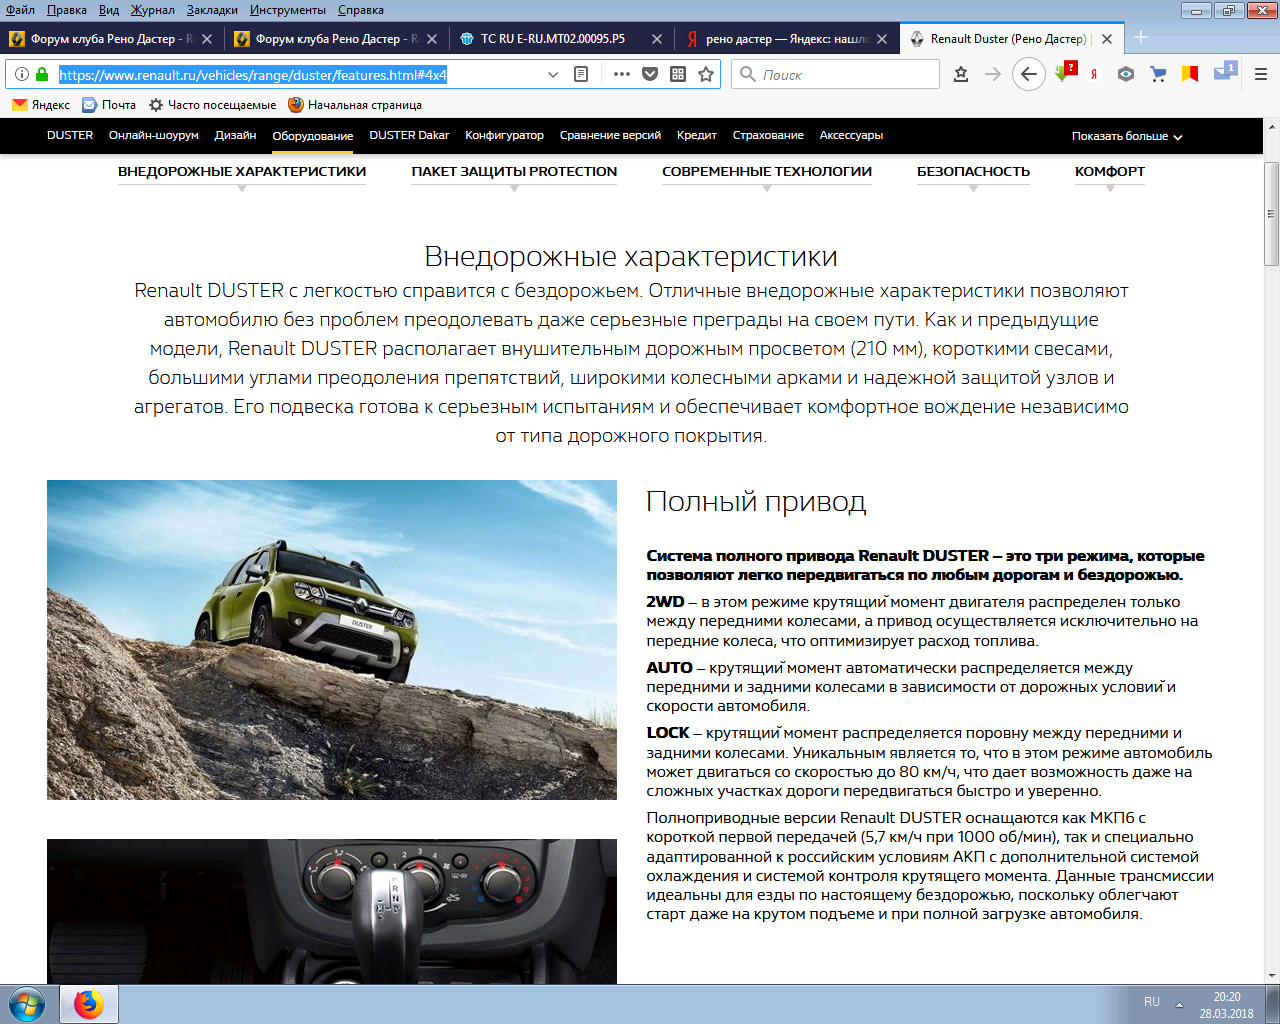Save page to Pocket
This screenshot has width=1280, height=1024.
650,74
